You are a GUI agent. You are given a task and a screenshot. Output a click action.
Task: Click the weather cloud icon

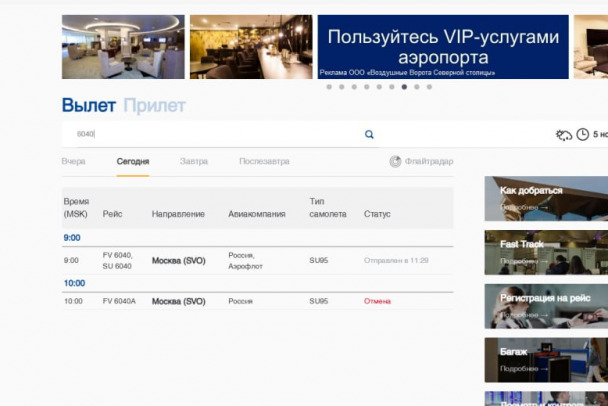564,135
